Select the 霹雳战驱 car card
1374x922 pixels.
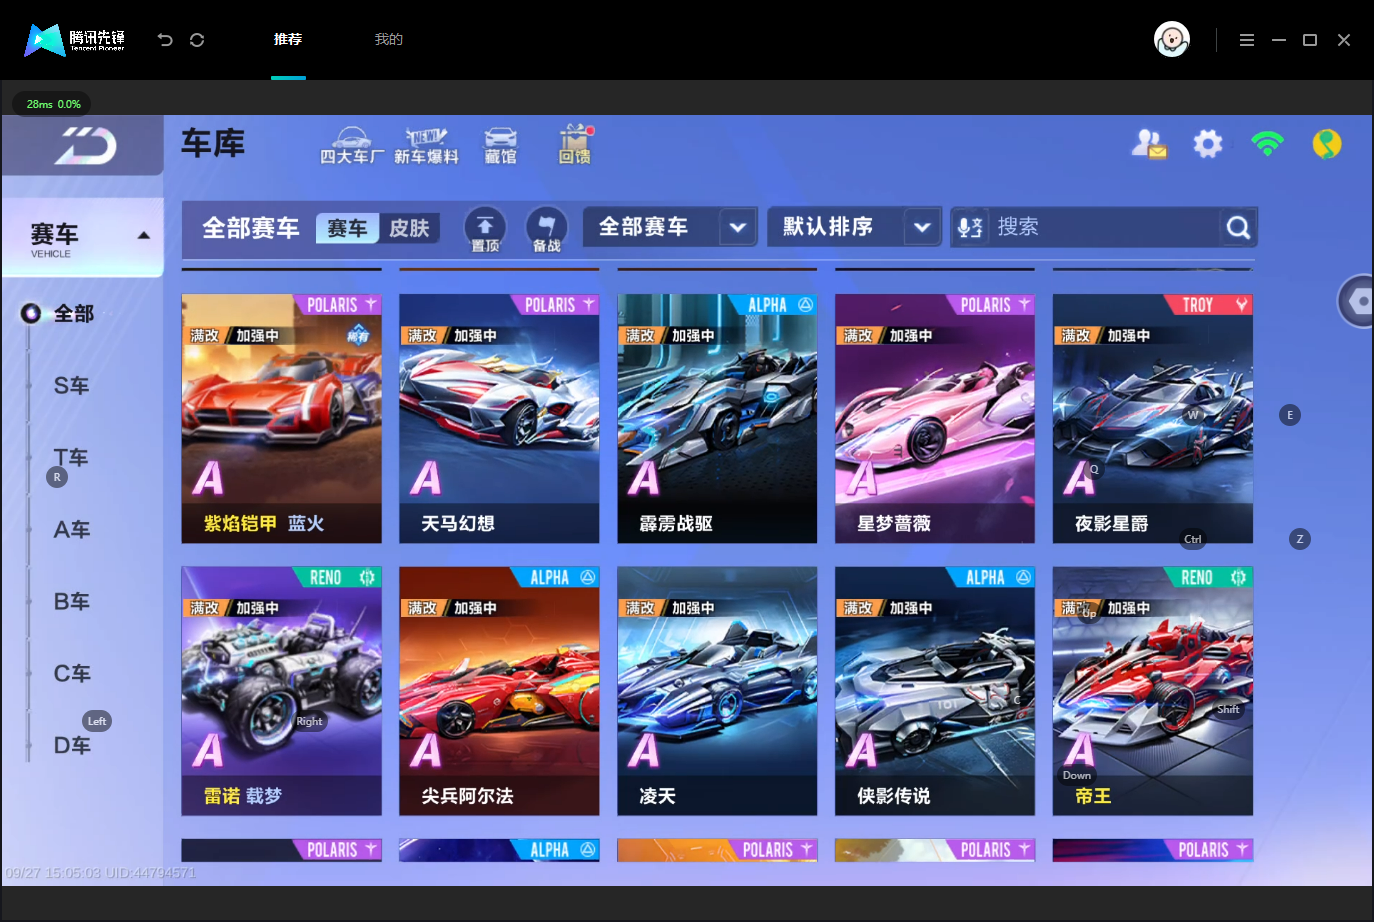(x=717, y=419)
